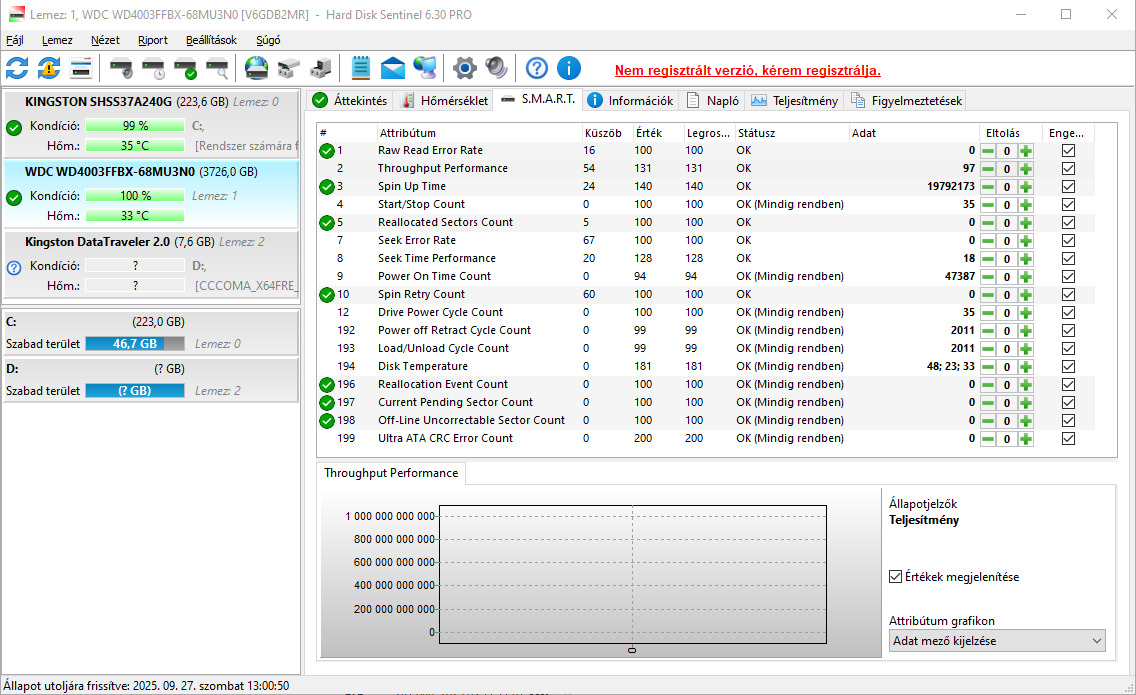Image resolution: width=1136 pixels, height=695 pixels.
Task: Click the disk with clock icon
Action: (x=154, y=69)
